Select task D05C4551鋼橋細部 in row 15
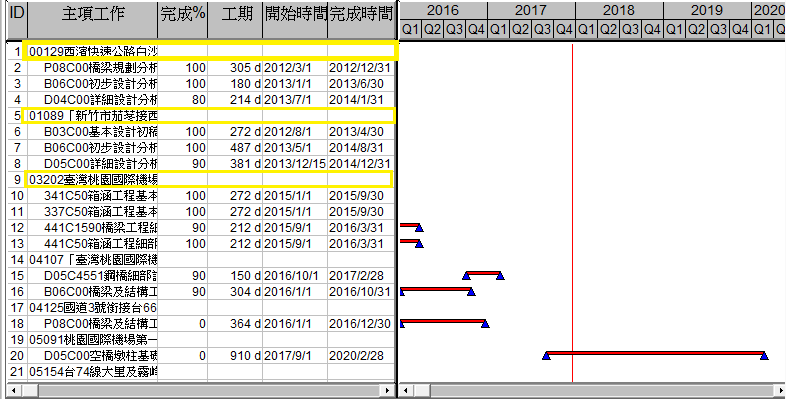The height and width of the screenshot is (399, 786). coord(100,276)
